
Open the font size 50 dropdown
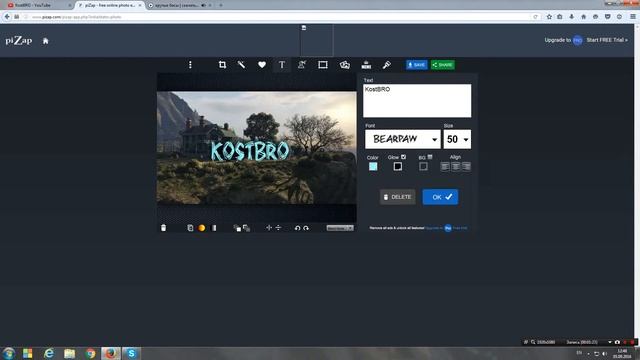click(457, 139)
